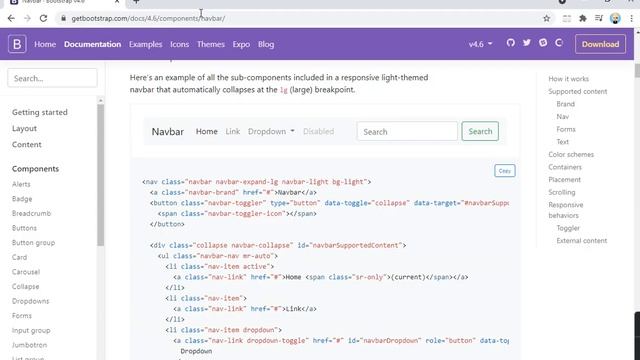Screen dimensions: 640x360
Task: Open Examples in the top nav
Action: [145, 44]
